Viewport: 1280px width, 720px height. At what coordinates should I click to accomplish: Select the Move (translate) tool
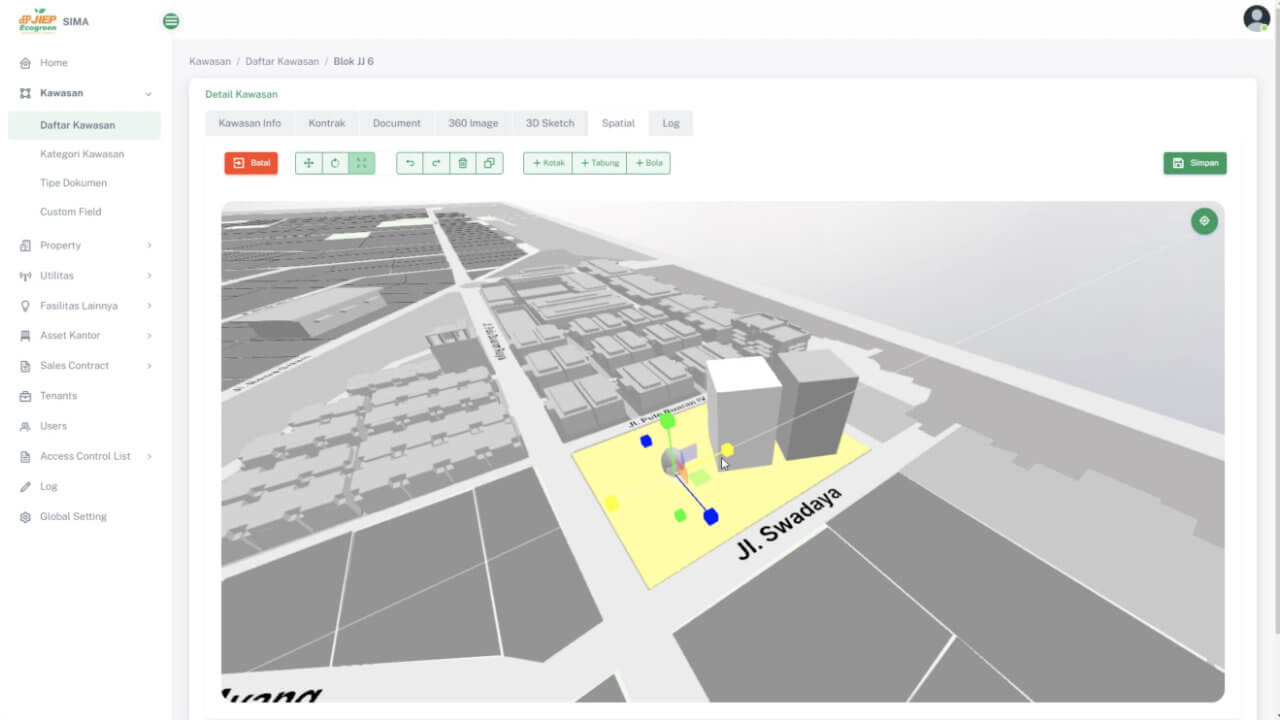tap(309, 163)
